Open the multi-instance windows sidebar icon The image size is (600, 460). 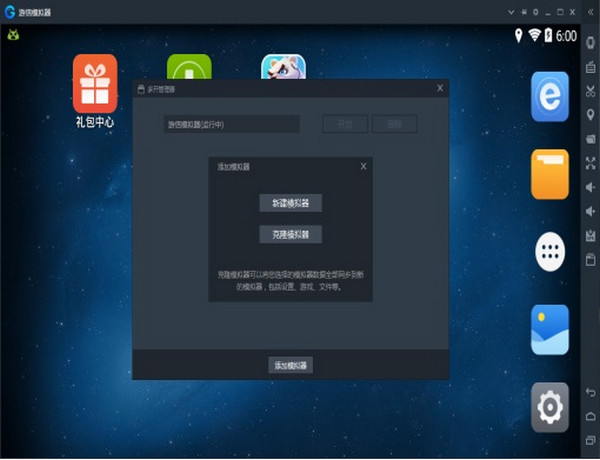pos(590,139)
